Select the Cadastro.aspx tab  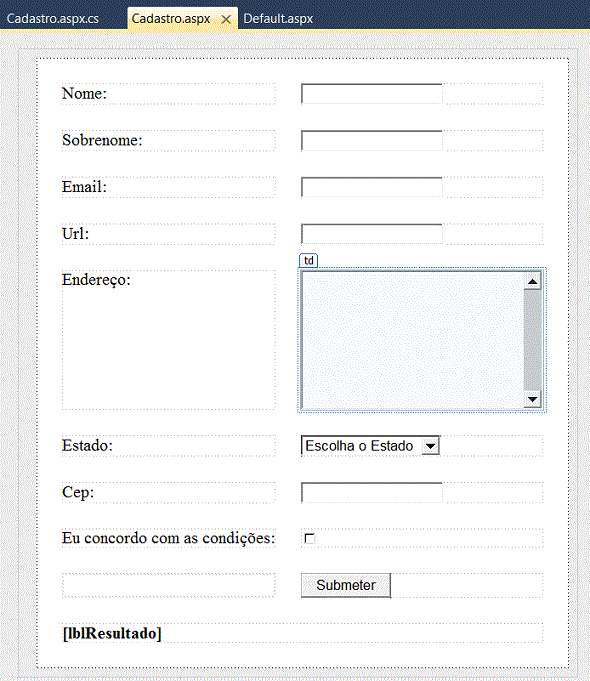[x=171, y=19]
